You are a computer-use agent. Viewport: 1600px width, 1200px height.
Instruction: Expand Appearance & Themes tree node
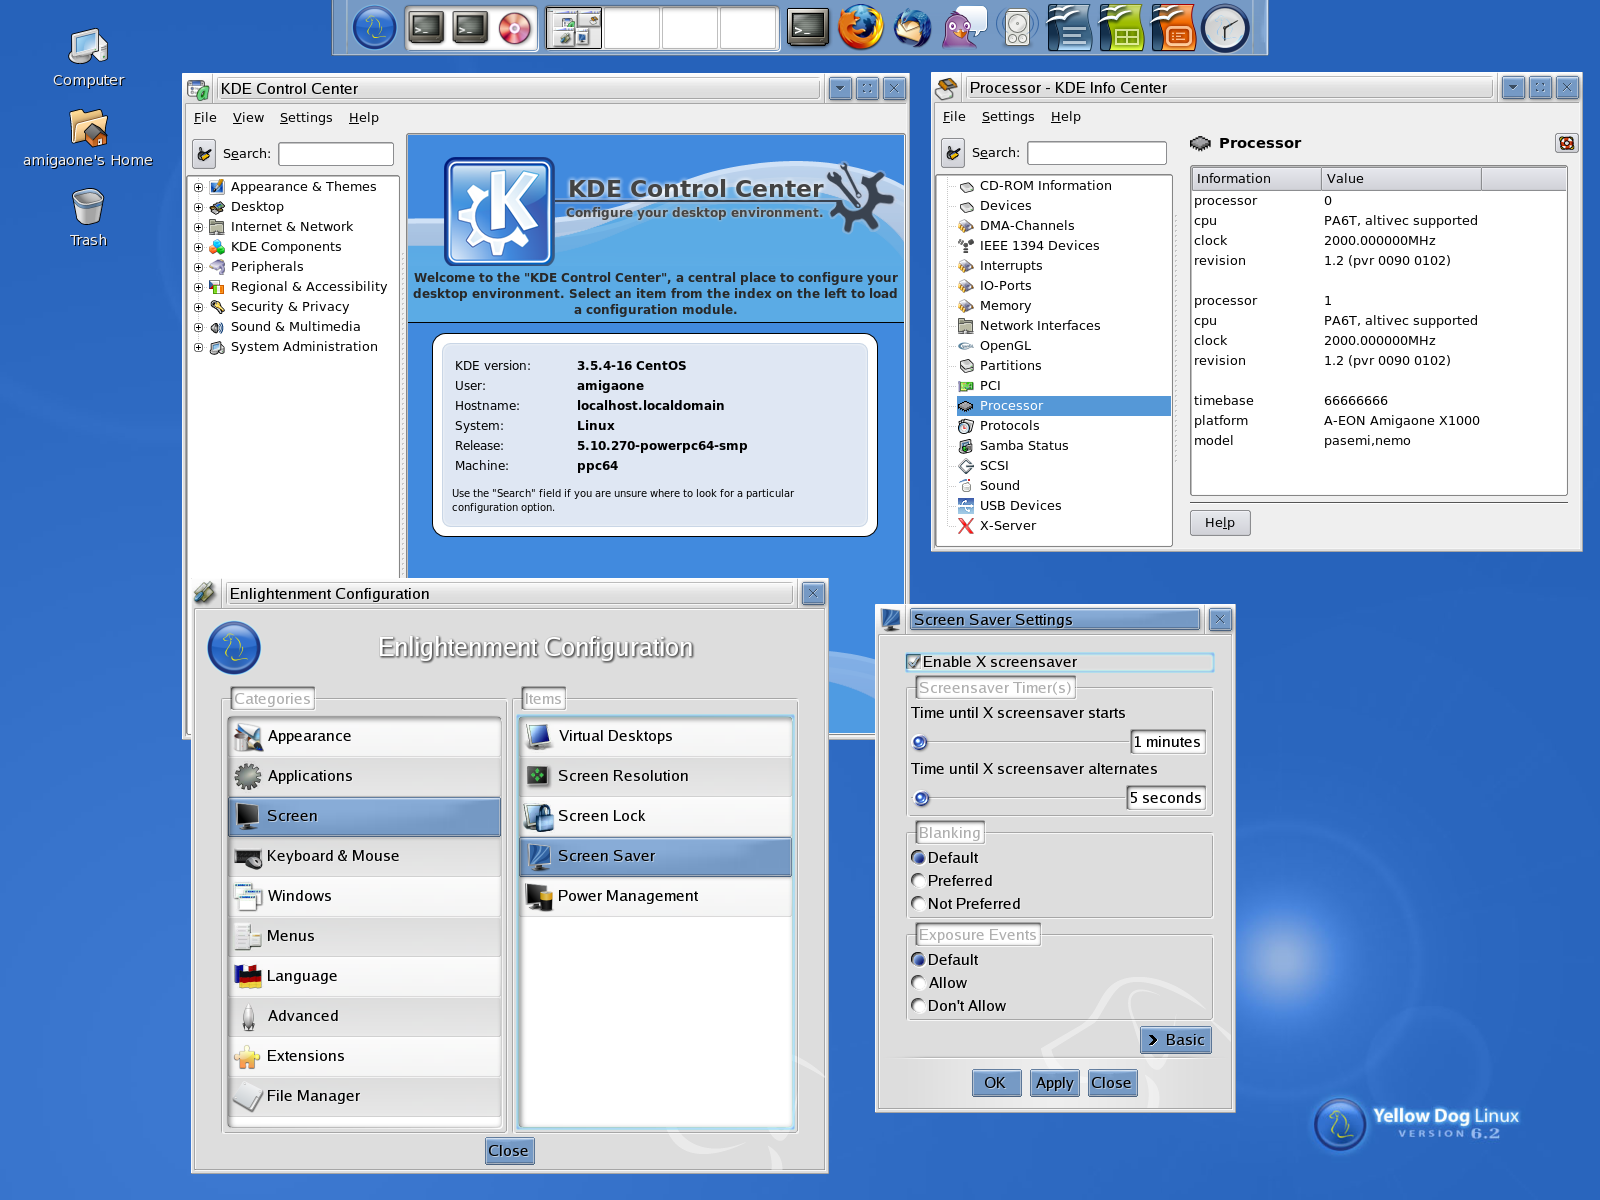click(x=198, y=187)
